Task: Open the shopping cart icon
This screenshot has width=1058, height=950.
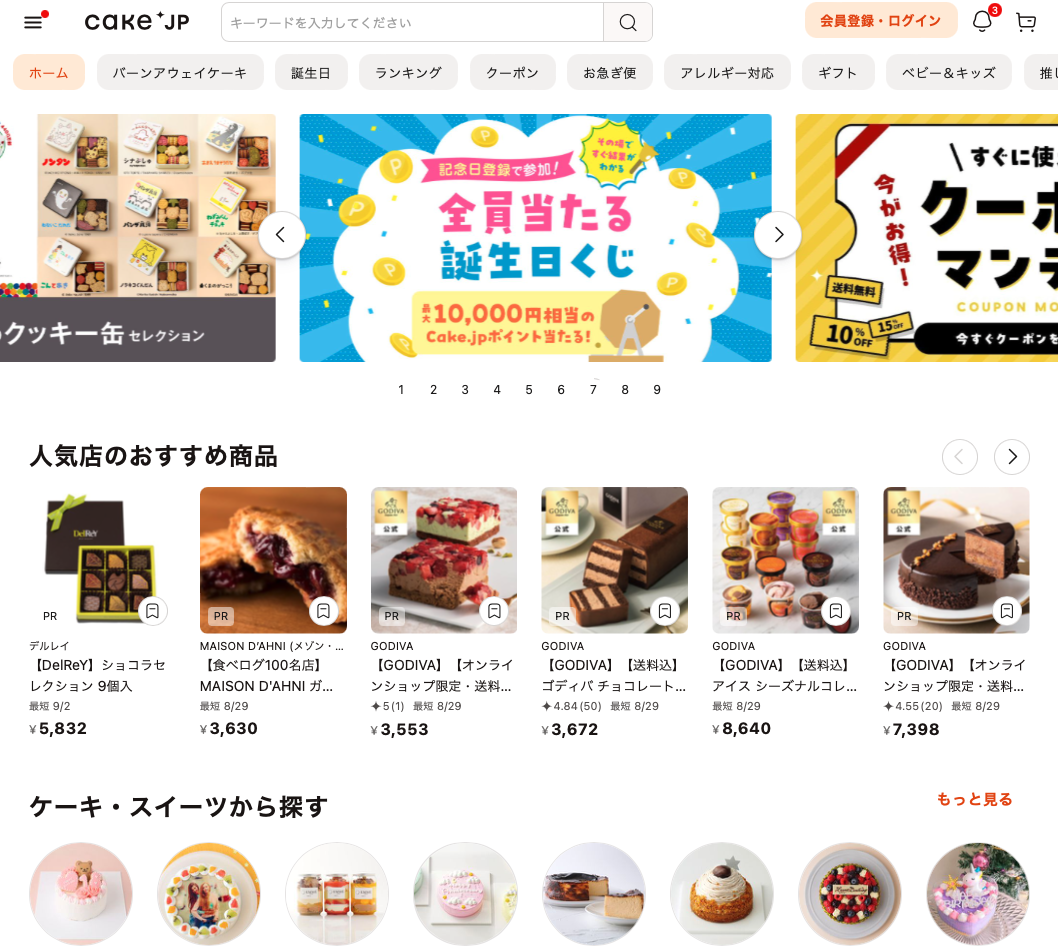Action: 1026,22
